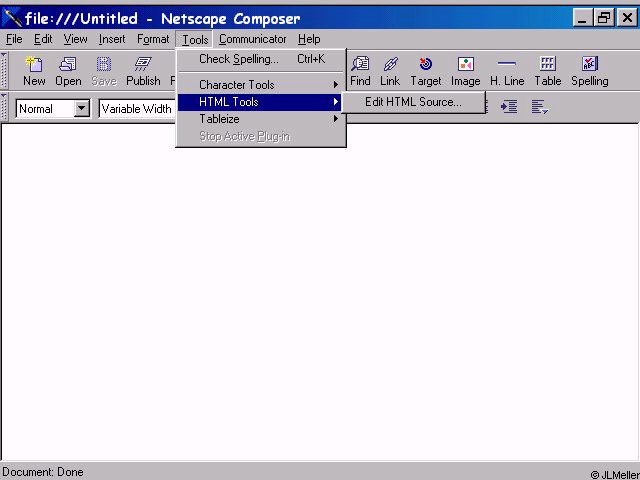Open the Normal paragraph style dropdown
Screen dimensions: 640x480
click(82, 109)
